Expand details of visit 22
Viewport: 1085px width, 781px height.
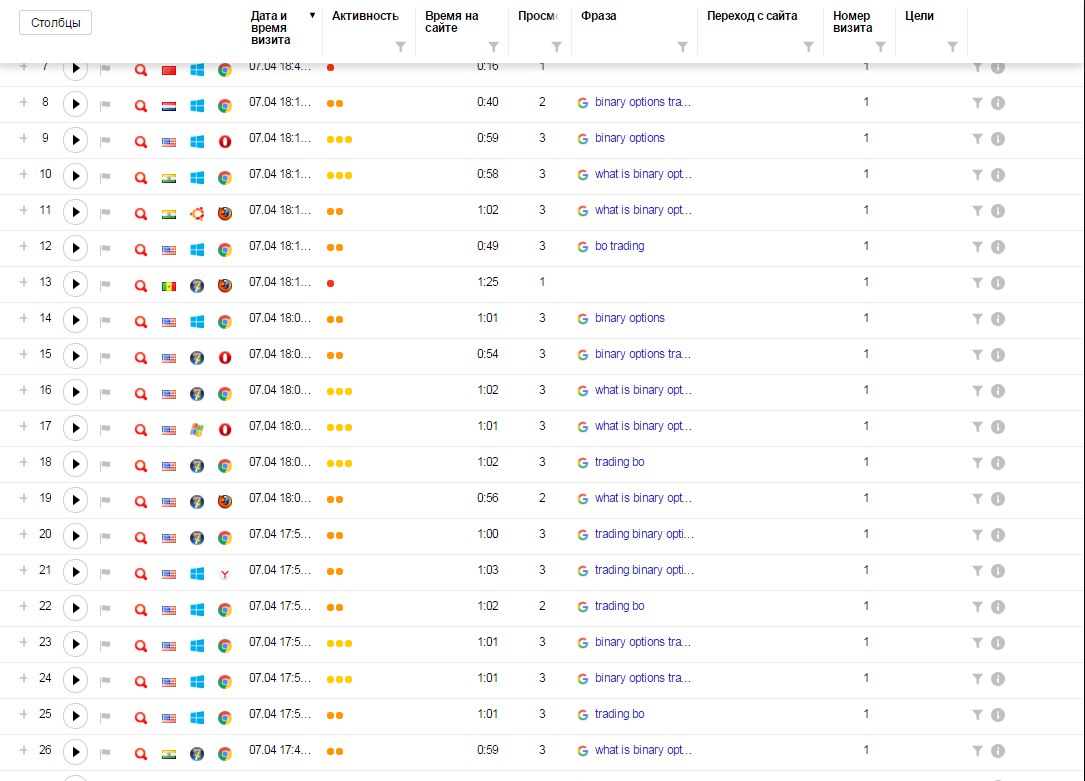tap(23, 605)
